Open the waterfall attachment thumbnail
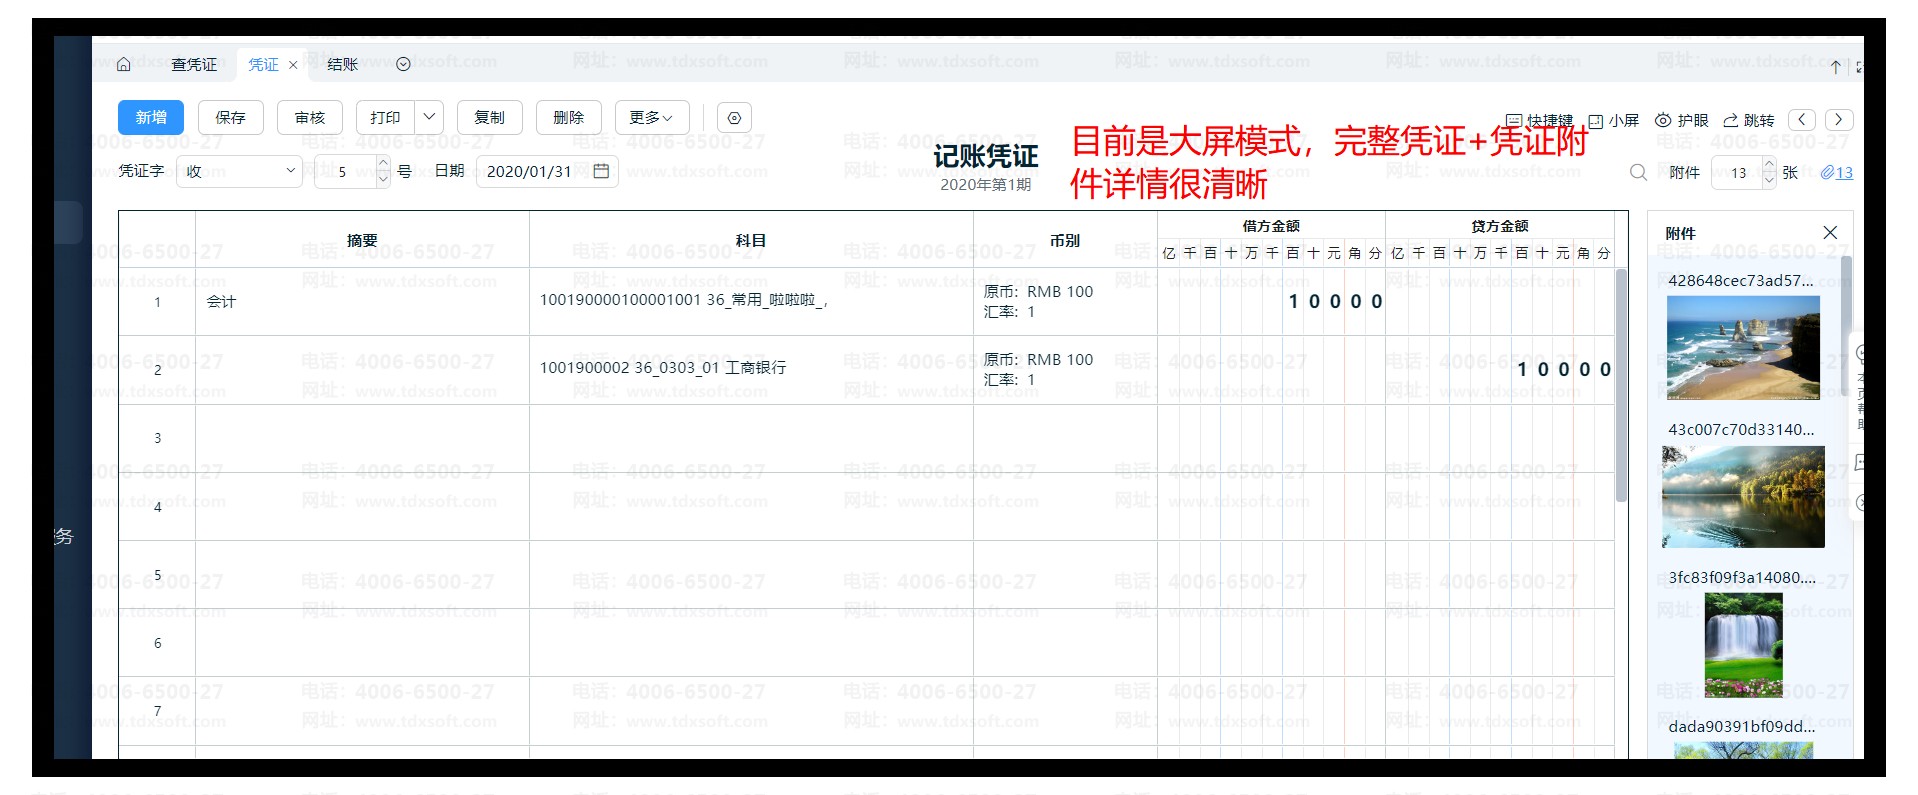This screenshot has width=1918, height=795. 1742,645
